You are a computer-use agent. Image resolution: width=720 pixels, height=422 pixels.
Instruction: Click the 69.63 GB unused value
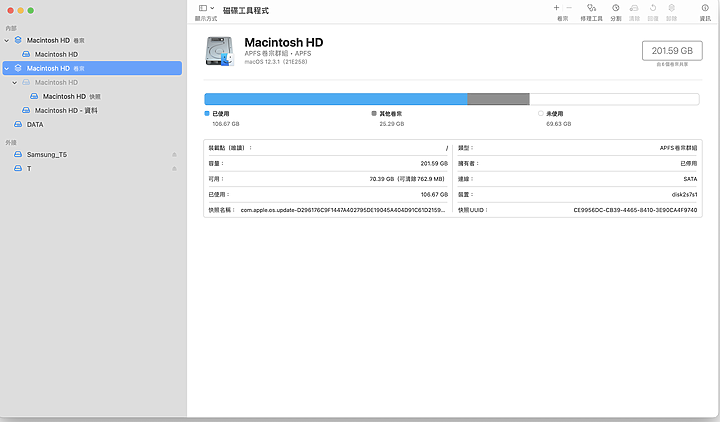pyautogui.click(x=559, y=124)
